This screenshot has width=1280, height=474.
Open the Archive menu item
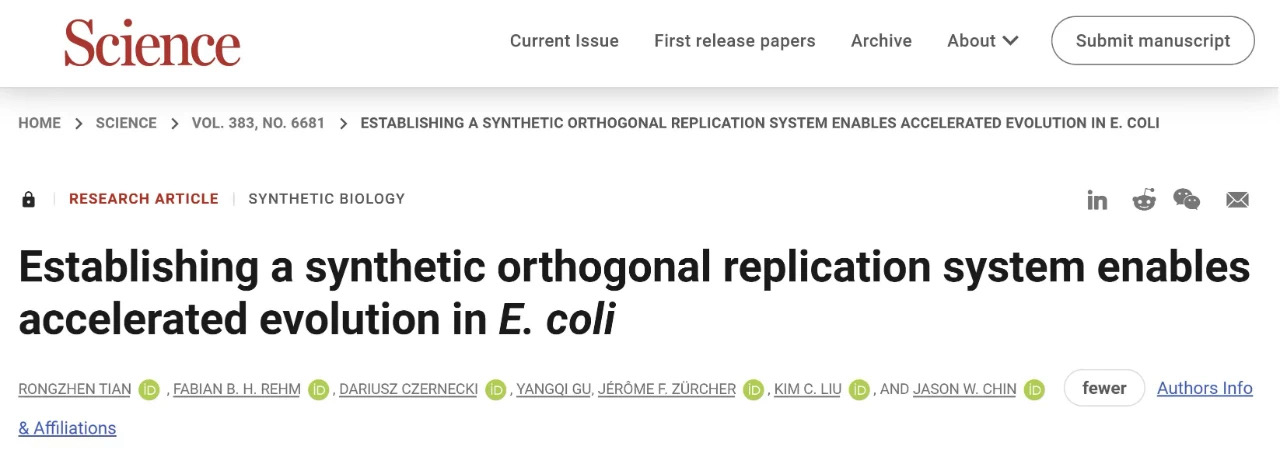pos(881,41)
